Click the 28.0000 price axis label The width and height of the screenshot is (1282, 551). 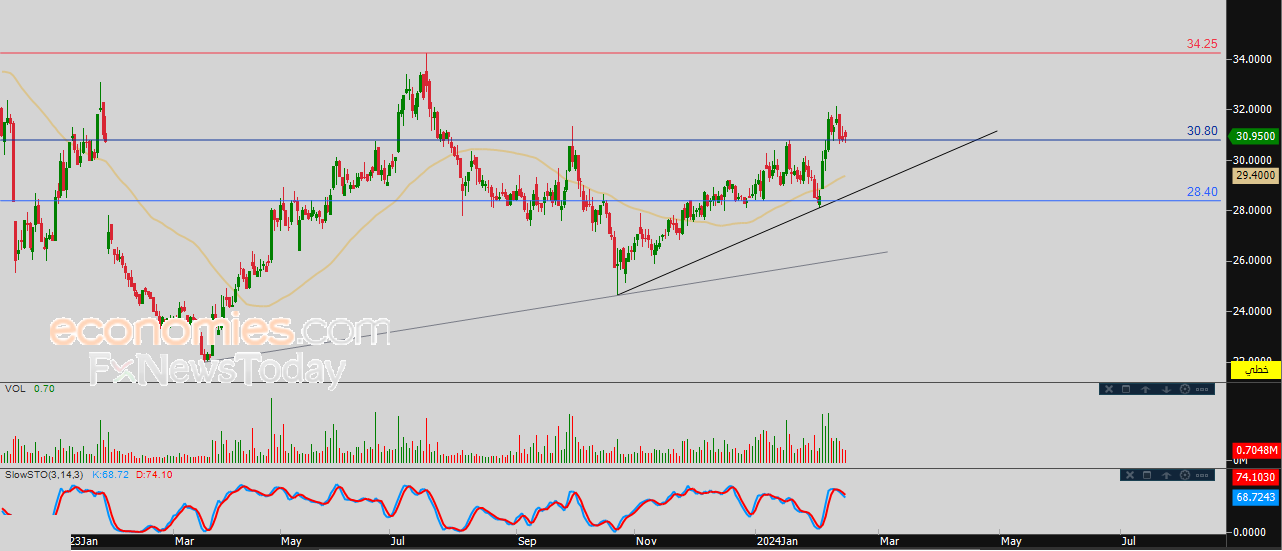pos(1252,211)
